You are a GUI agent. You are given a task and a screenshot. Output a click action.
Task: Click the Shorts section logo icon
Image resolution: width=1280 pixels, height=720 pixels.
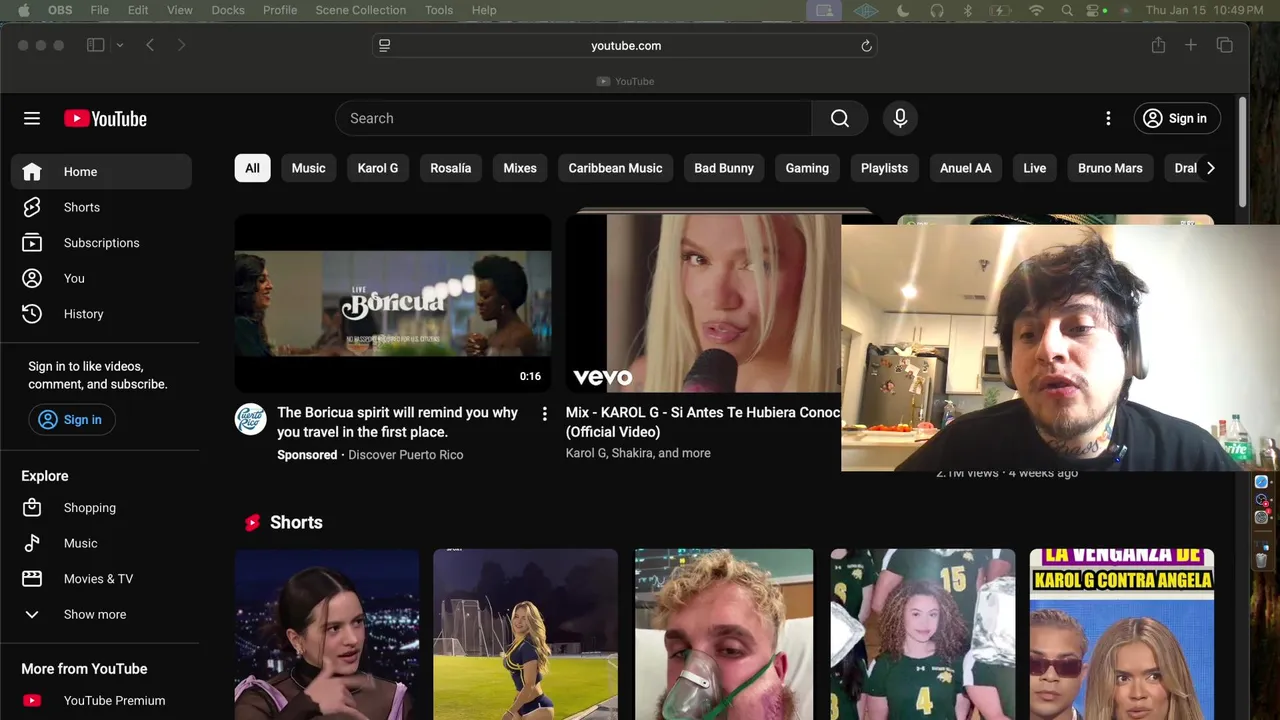pos(252,522)
